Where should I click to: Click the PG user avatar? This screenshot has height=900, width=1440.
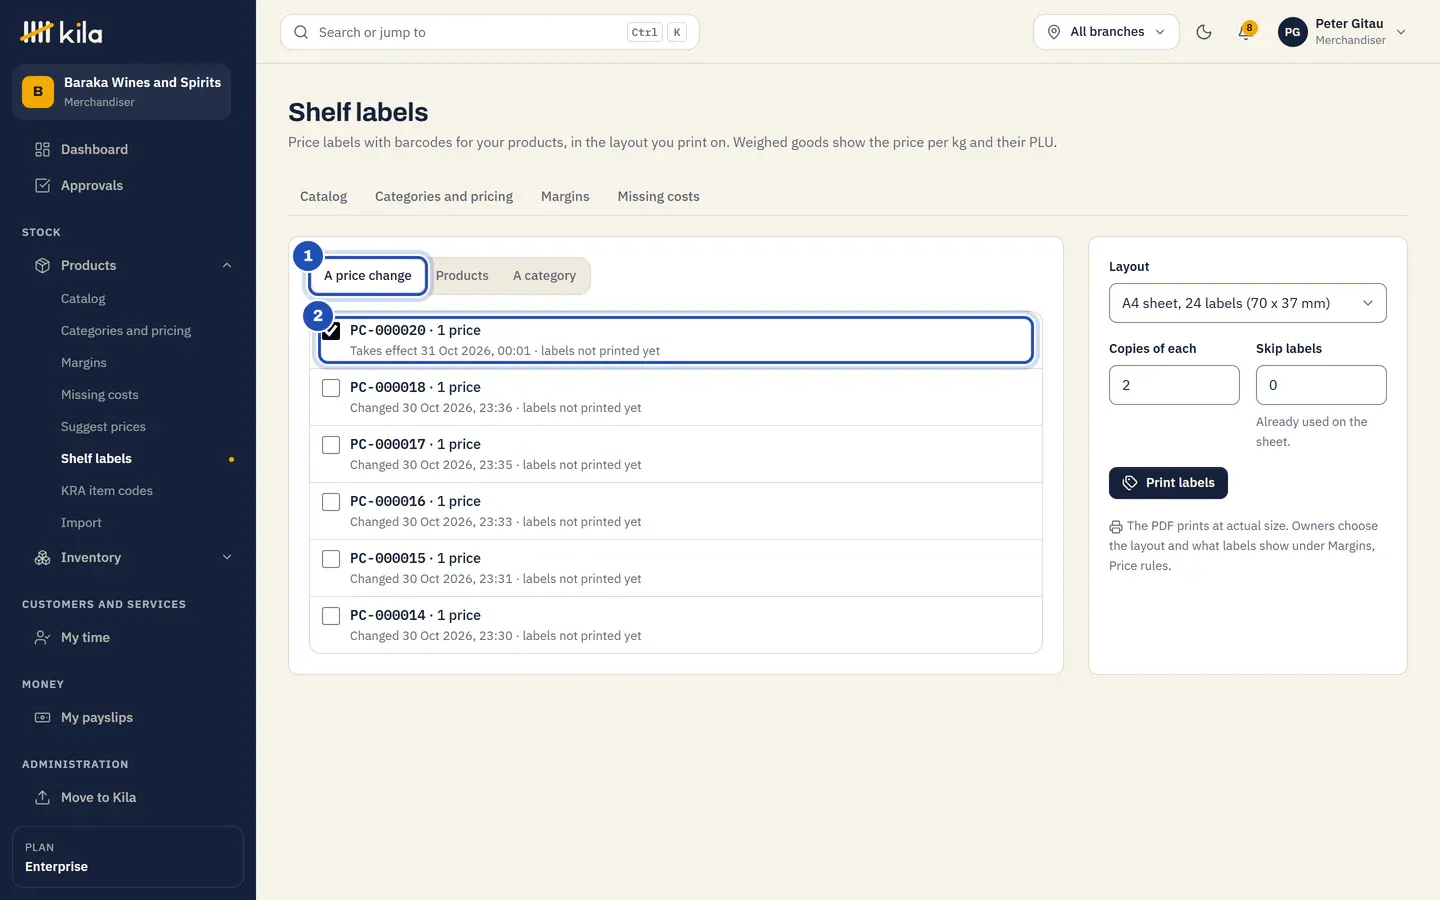(1293, 32)
